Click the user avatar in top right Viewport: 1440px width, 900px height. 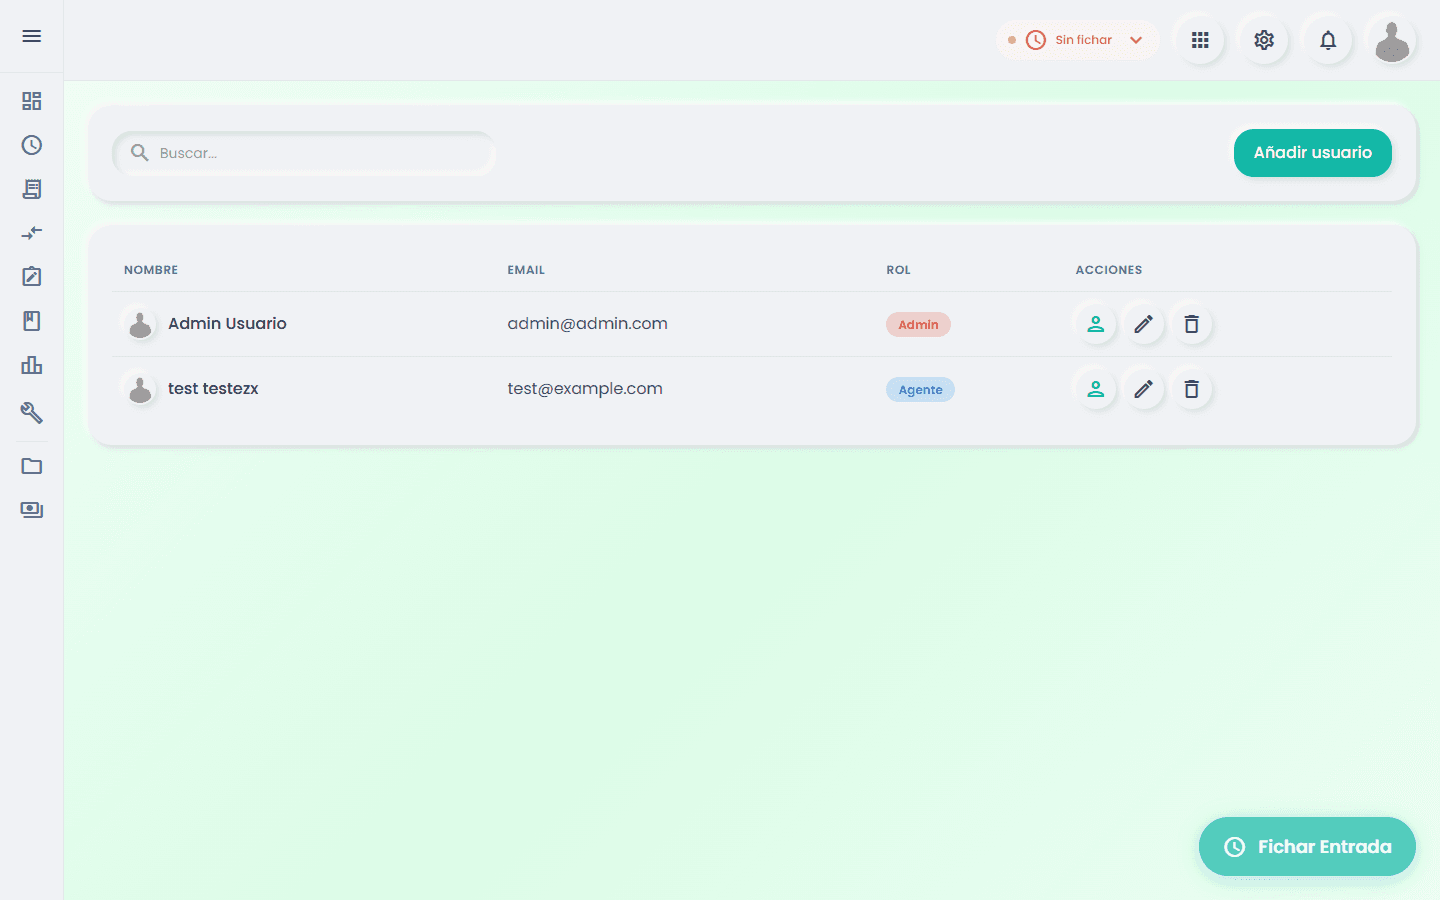click(x=1392, y=42)
